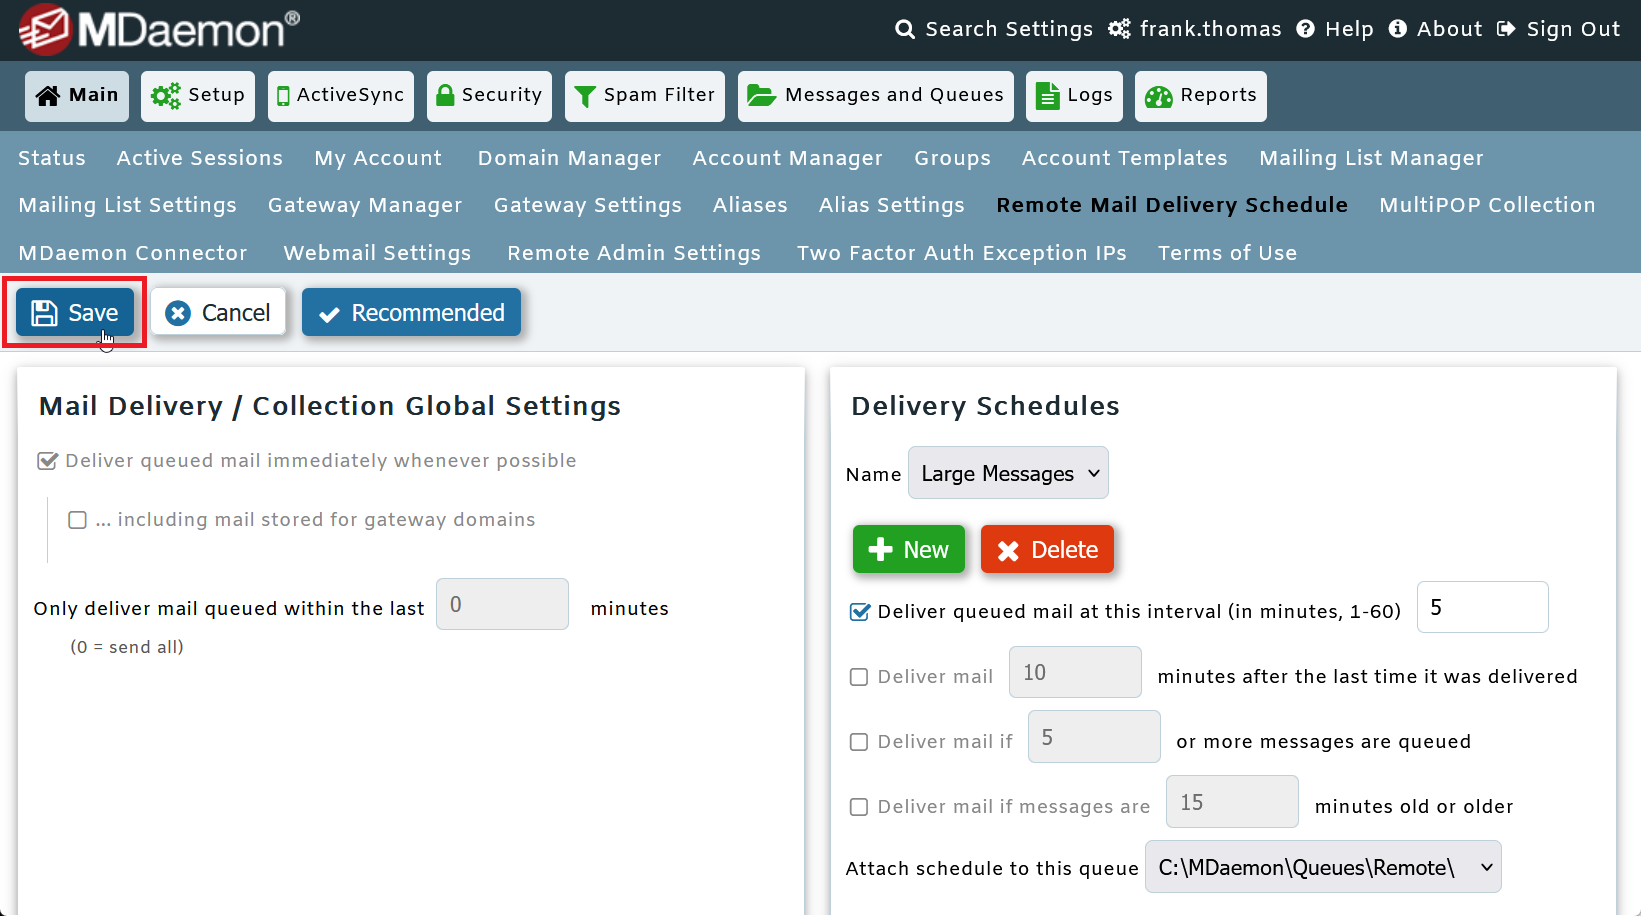
Task: Enable including mail stored for gateway domains
Action: tap(78, 519)
